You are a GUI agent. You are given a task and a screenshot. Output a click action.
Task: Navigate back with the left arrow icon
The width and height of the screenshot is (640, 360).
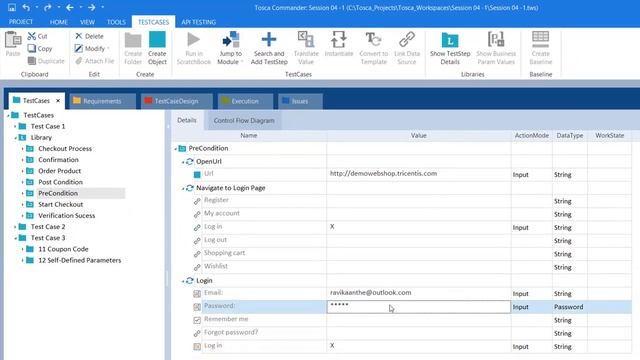[x=70, y=7]
